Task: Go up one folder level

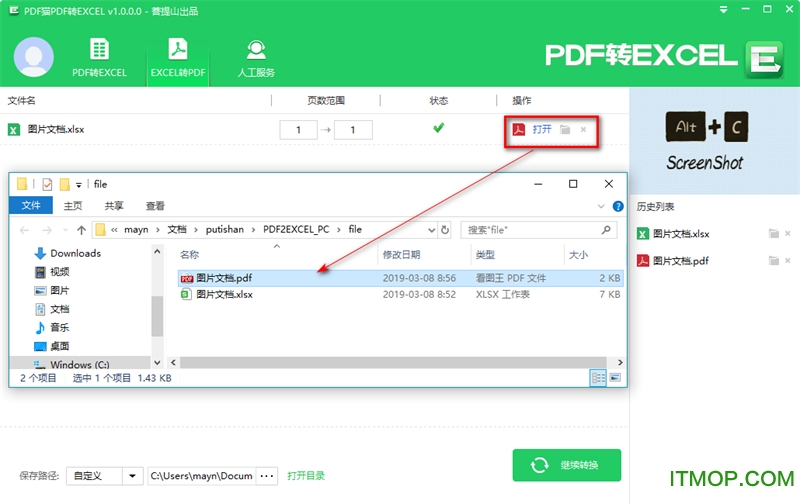Action: tap(81, 230)
